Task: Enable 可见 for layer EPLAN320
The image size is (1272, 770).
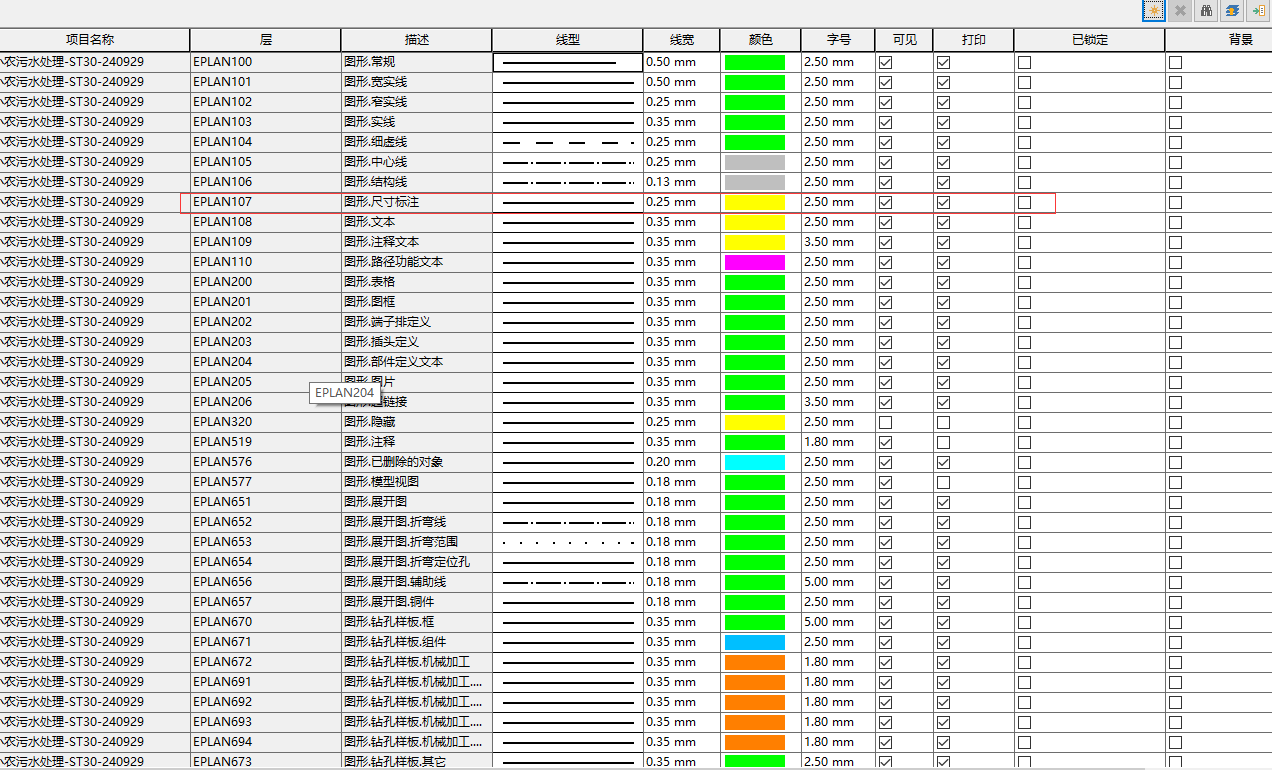Action: 885,422
